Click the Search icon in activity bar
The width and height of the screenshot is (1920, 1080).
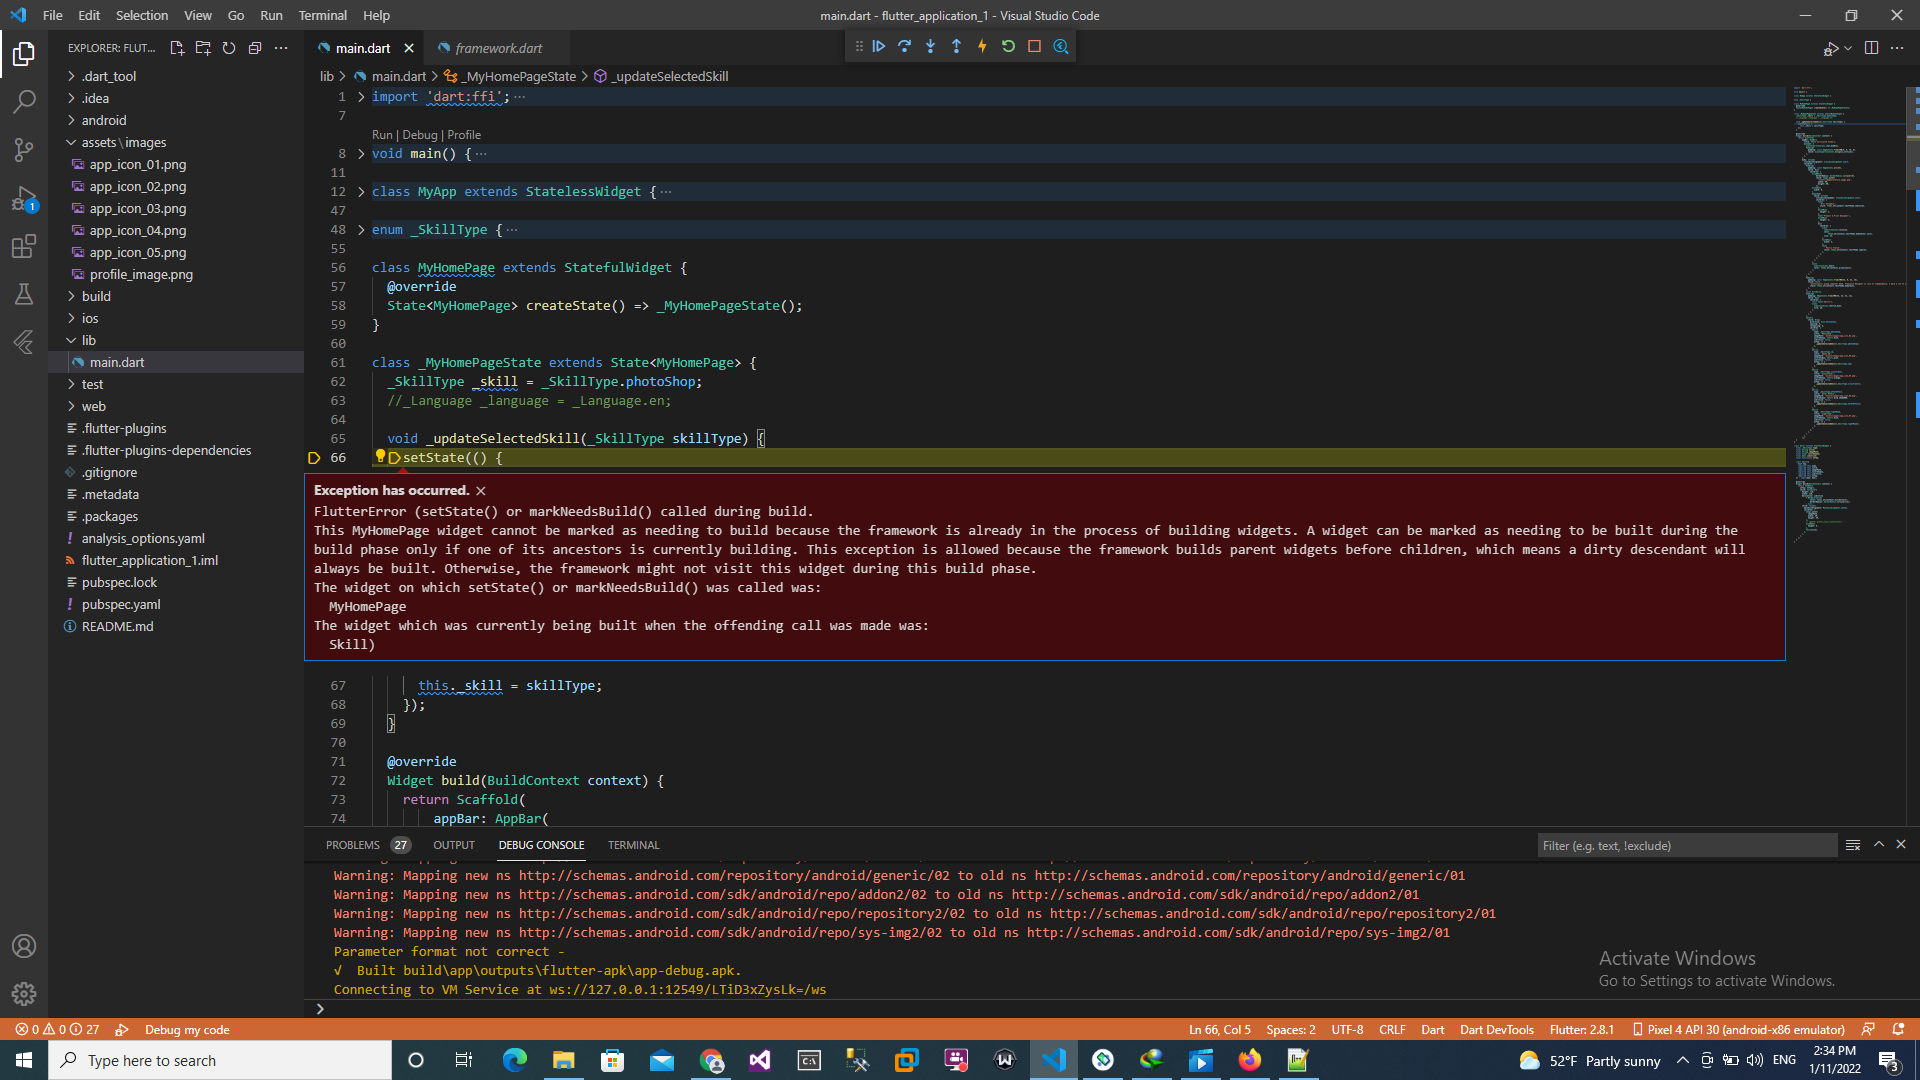click(x=24, y=100)
